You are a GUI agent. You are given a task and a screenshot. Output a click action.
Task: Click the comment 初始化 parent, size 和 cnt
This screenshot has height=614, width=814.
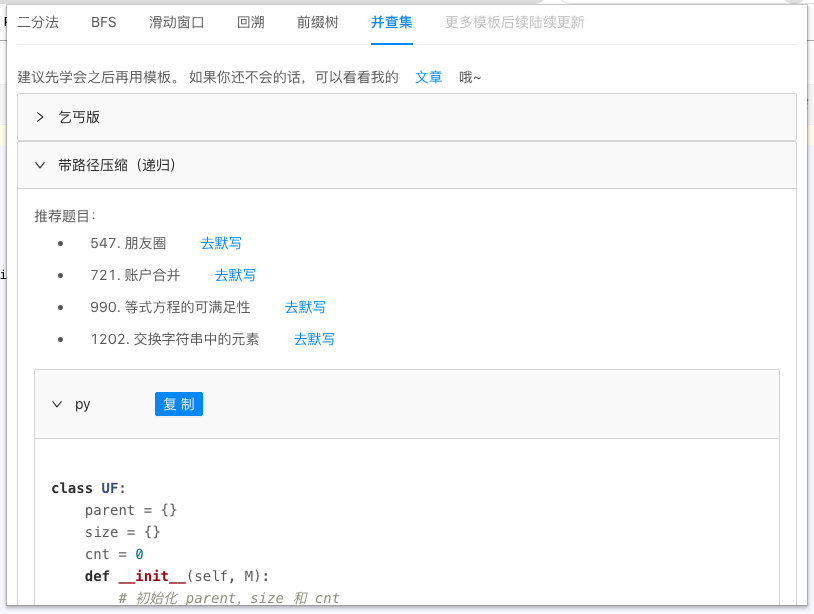229,598
